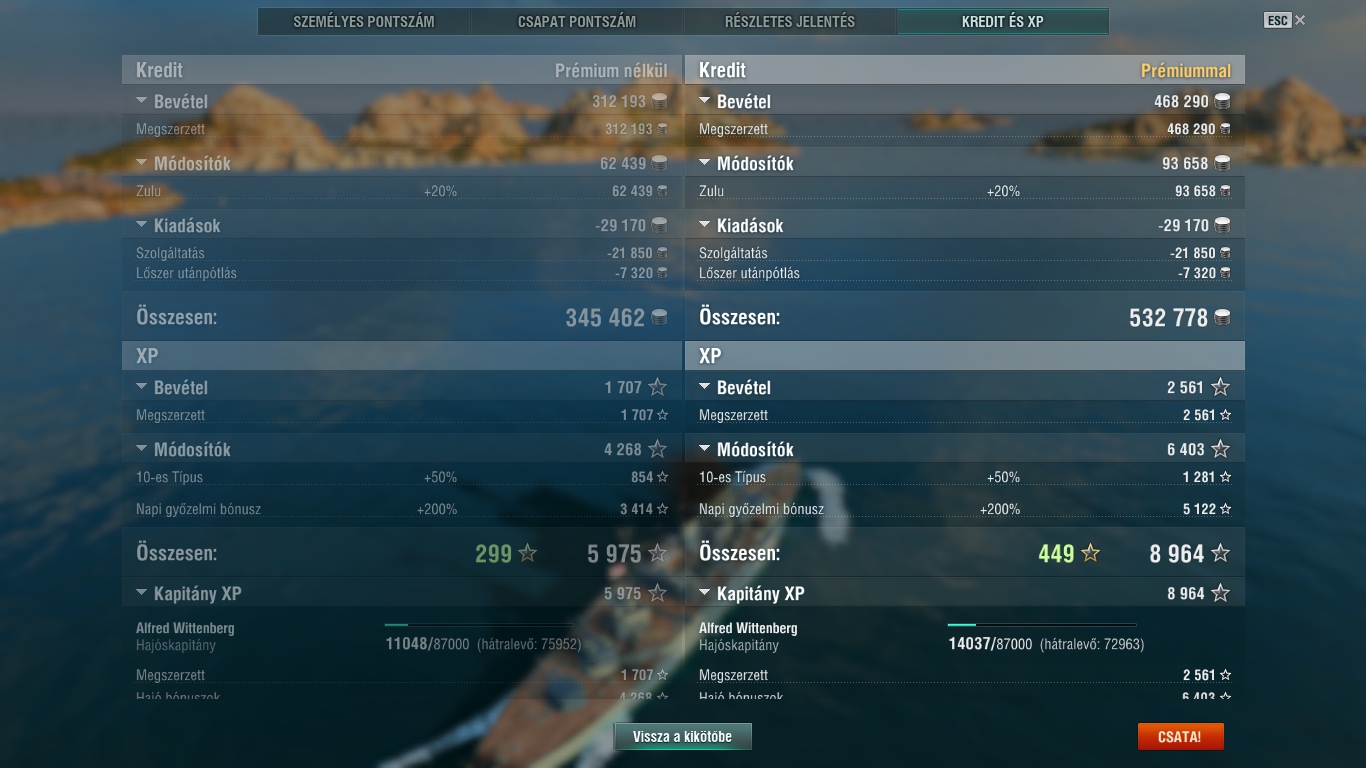Click the green star beside 299
The width and height of the screenshot is (1366, 768).
(x=527, y=553)
